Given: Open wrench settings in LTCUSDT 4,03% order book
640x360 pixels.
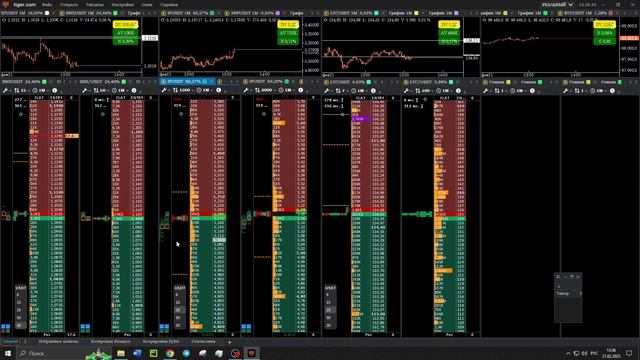Looking at the screenshot, I should 326,91.
